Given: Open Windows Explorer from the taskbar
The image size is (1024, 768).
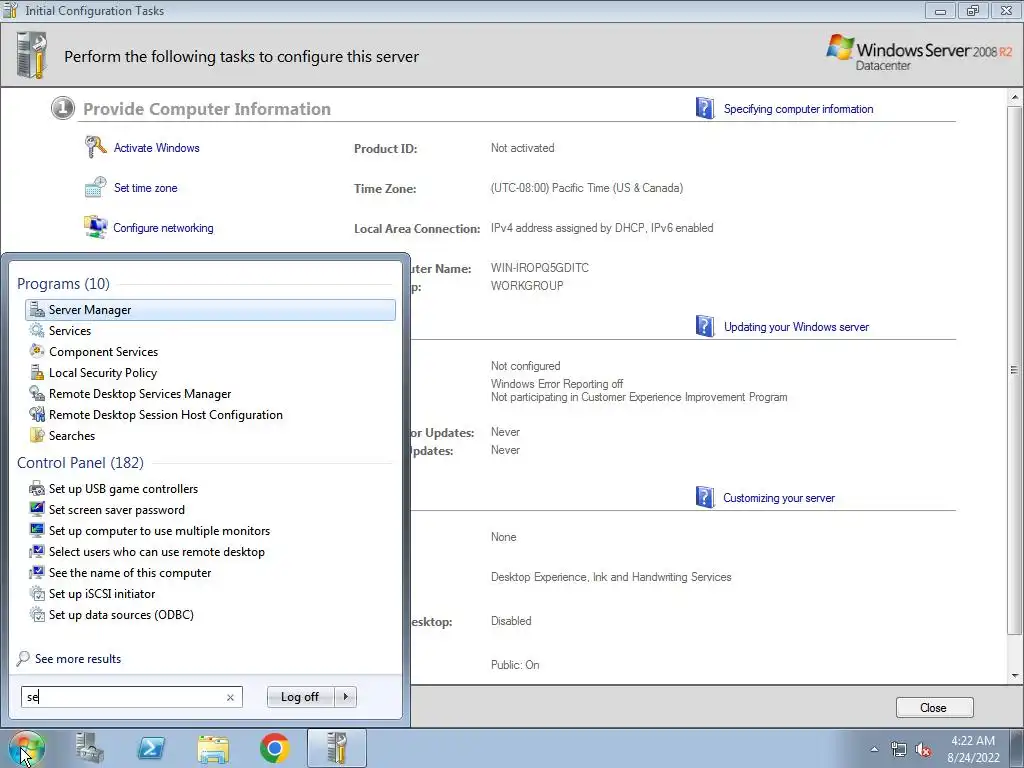Looking at the screenshot, I should pos(213,748).
